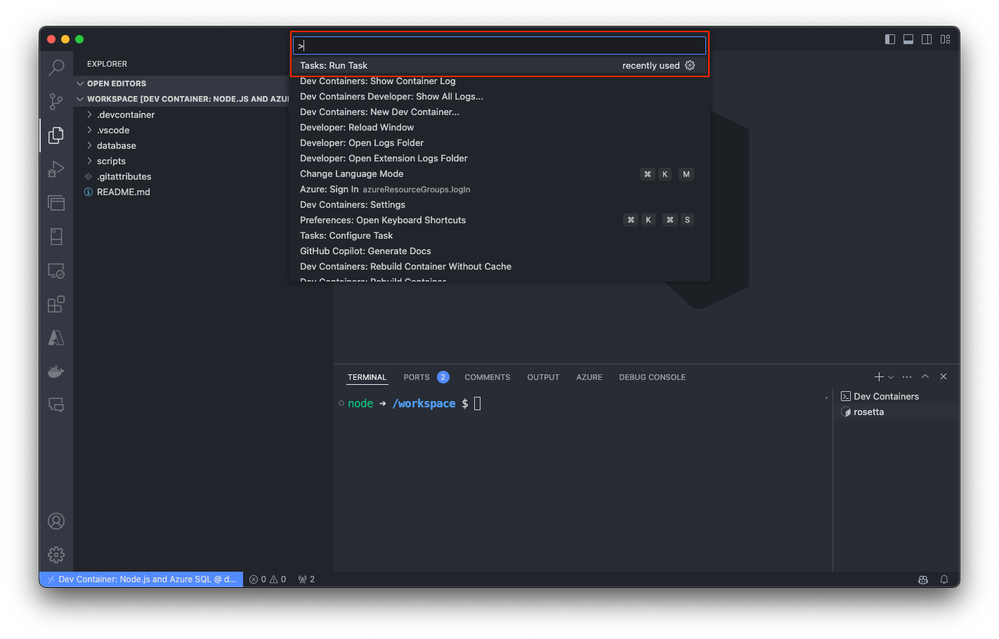Switch to the Ports tab
This screenshot has width=999, height=639.
pyautogui.click(x=416, y=377)
